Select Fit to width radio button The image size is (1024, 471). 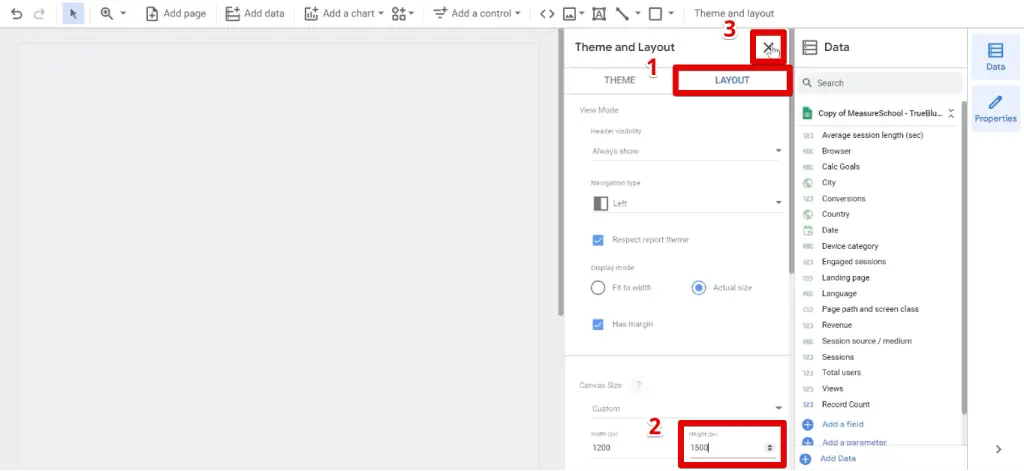coord(598,287)
